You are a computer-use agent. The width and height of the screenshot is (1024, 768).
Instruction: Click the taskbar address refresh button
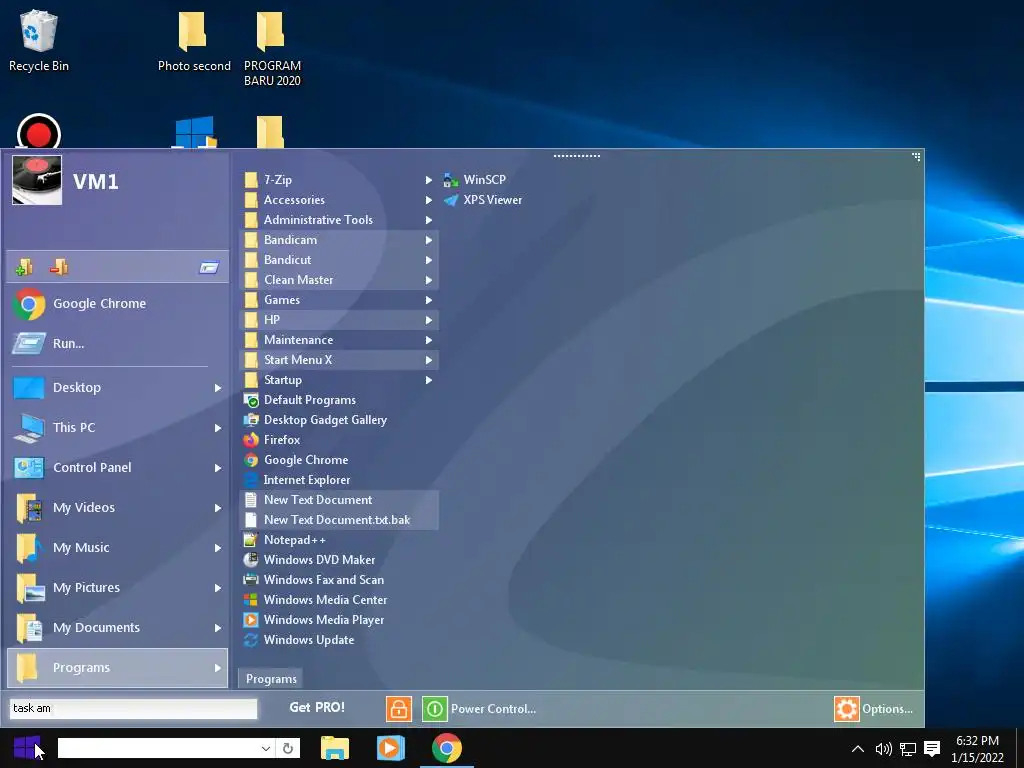(288, 748)
